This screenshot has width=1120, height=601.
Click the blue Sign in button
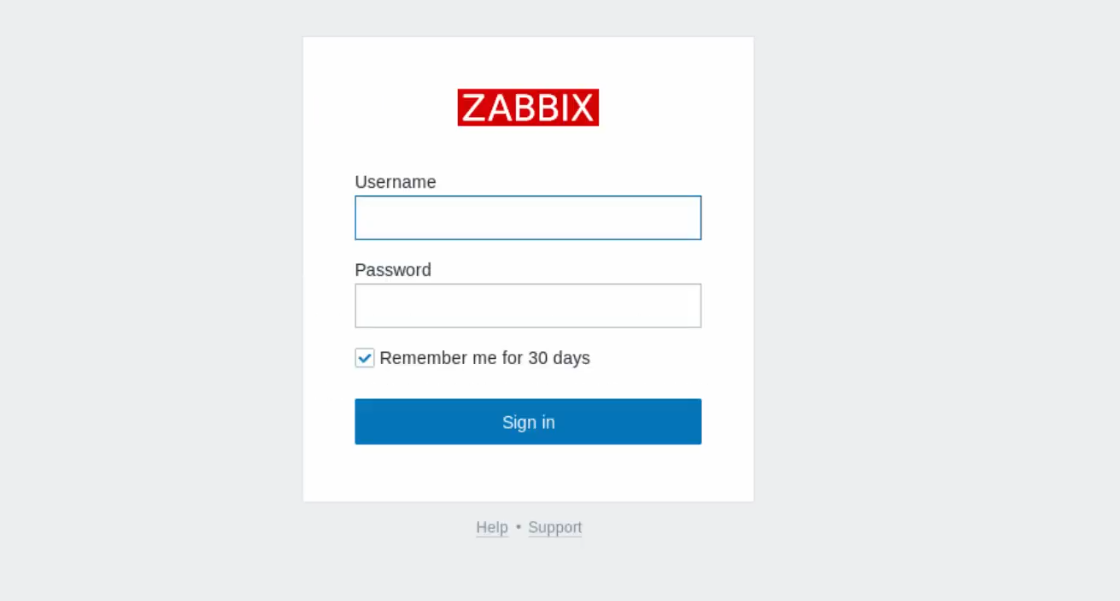click(527, 421)
